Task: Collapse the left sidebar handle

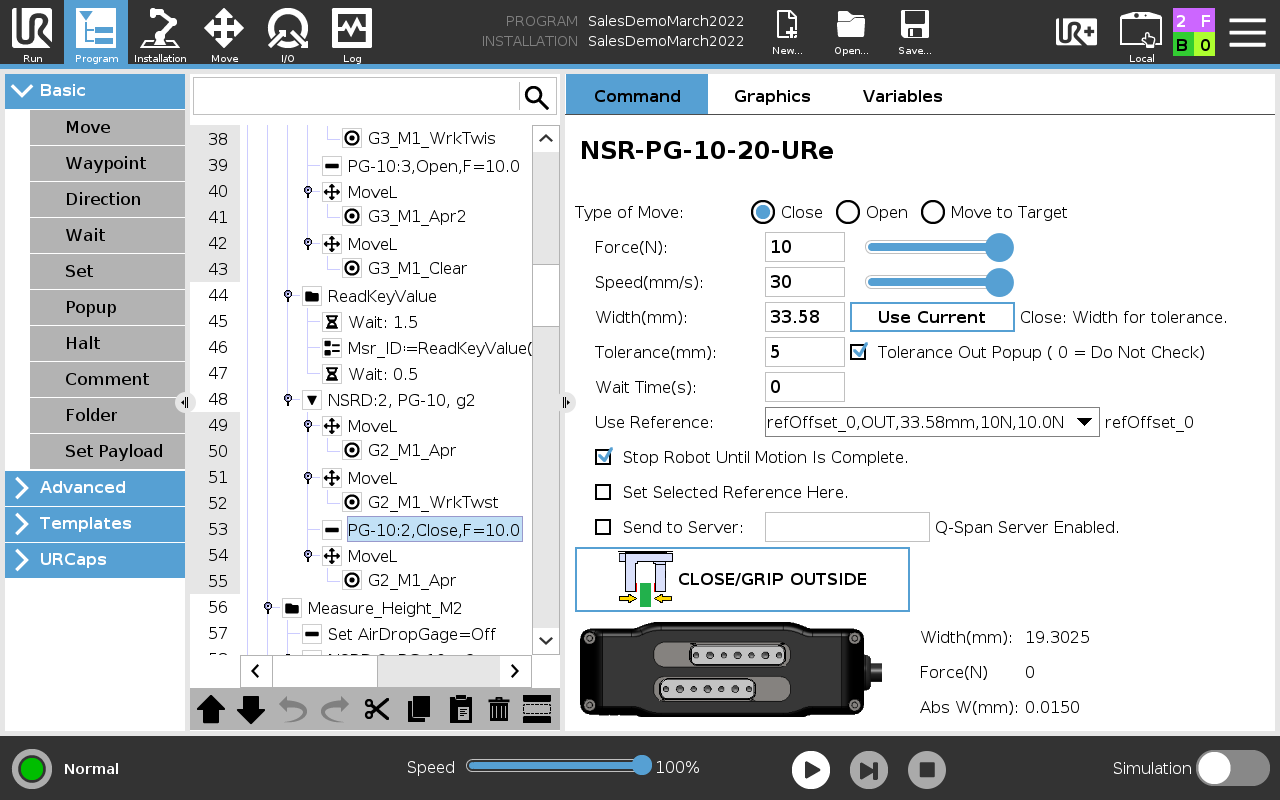Action: coord(184,402)
